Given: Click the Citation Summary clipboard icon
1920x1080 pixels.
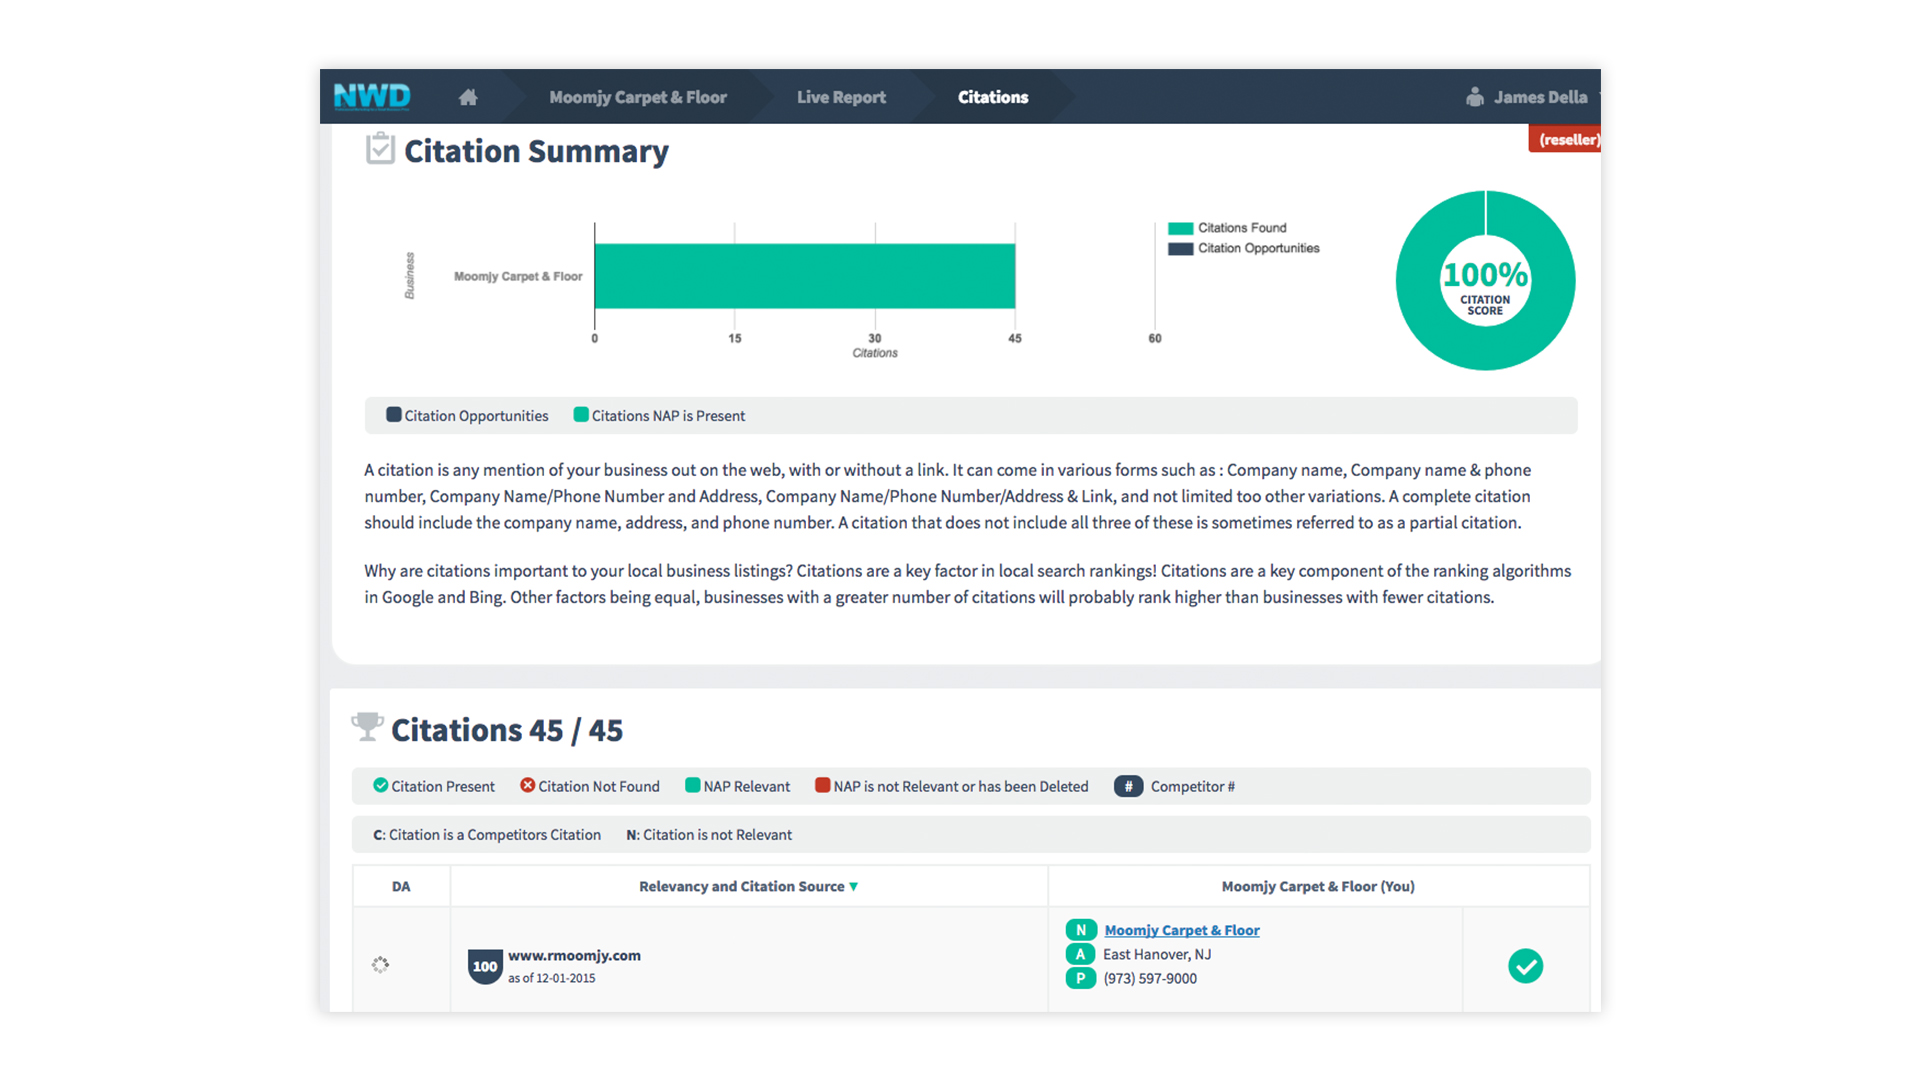Looking at the screenshot, I should click(x=380, y=149).
